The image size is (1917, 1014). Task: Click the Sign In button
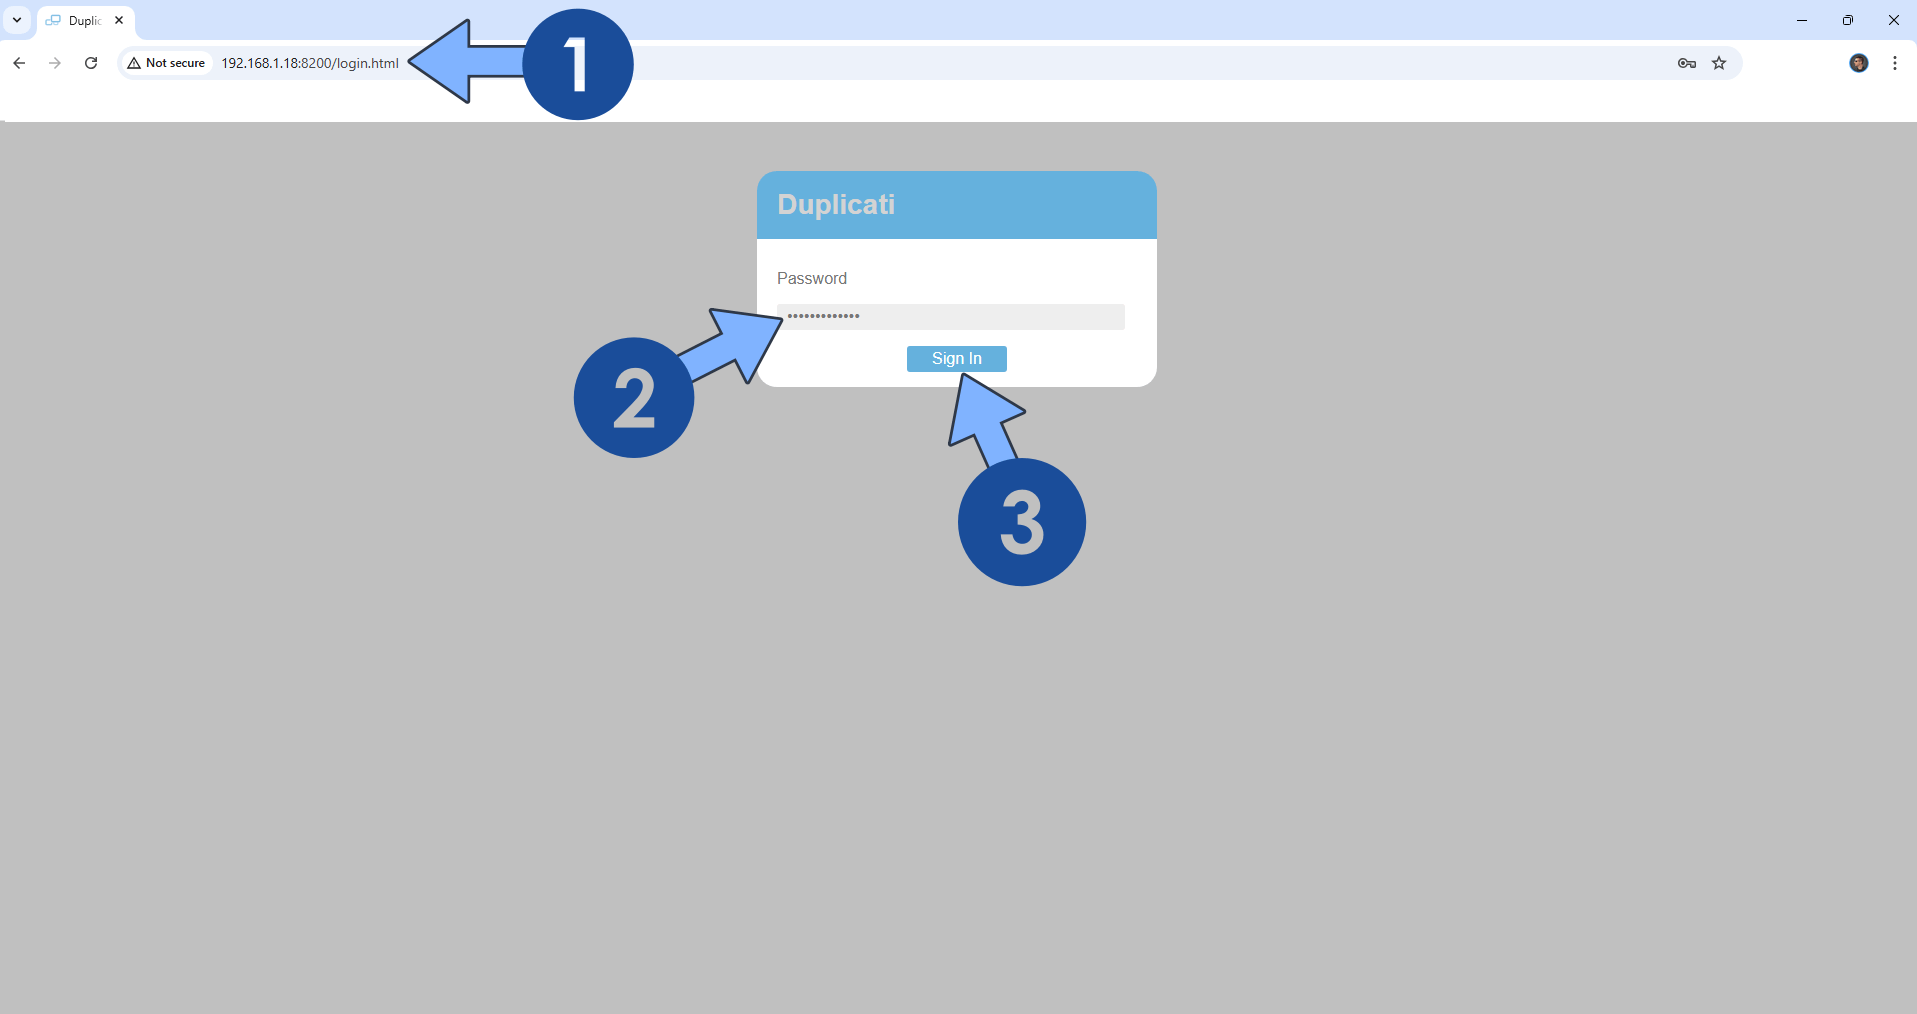pos(957,359)
